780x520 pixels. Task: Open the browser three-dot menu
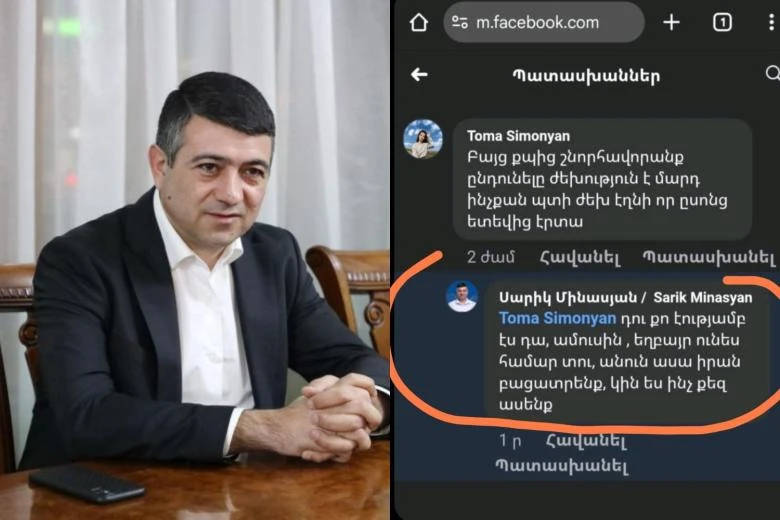(771, 22)
